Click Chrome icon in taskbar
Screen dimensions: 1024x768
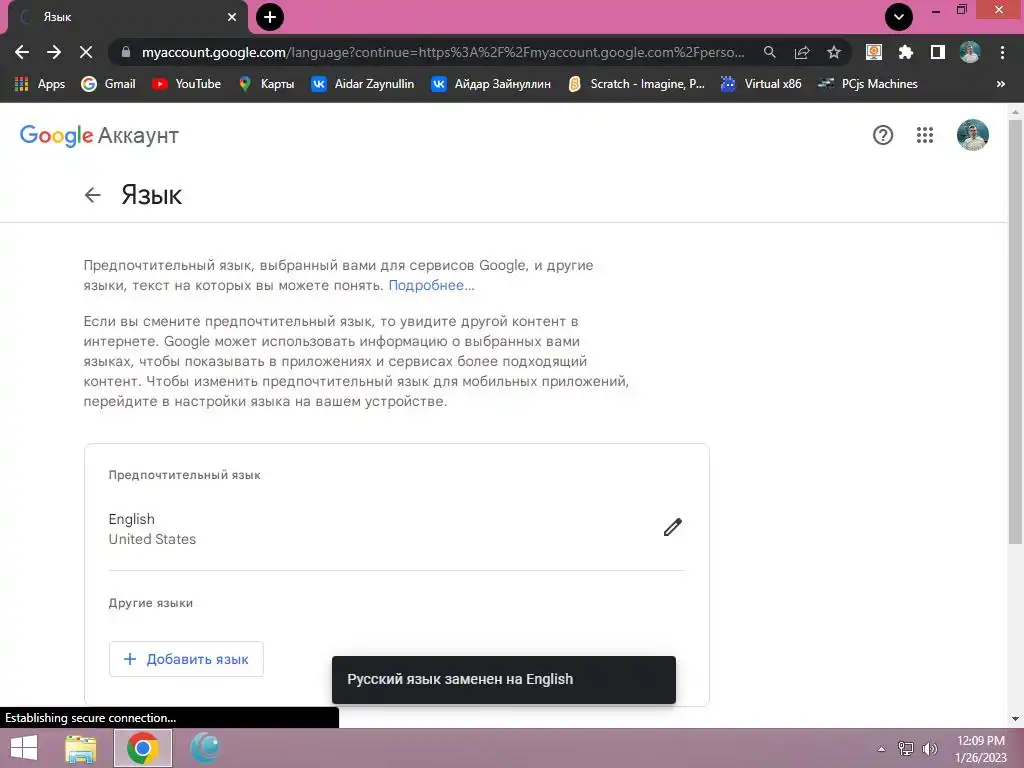143,748
